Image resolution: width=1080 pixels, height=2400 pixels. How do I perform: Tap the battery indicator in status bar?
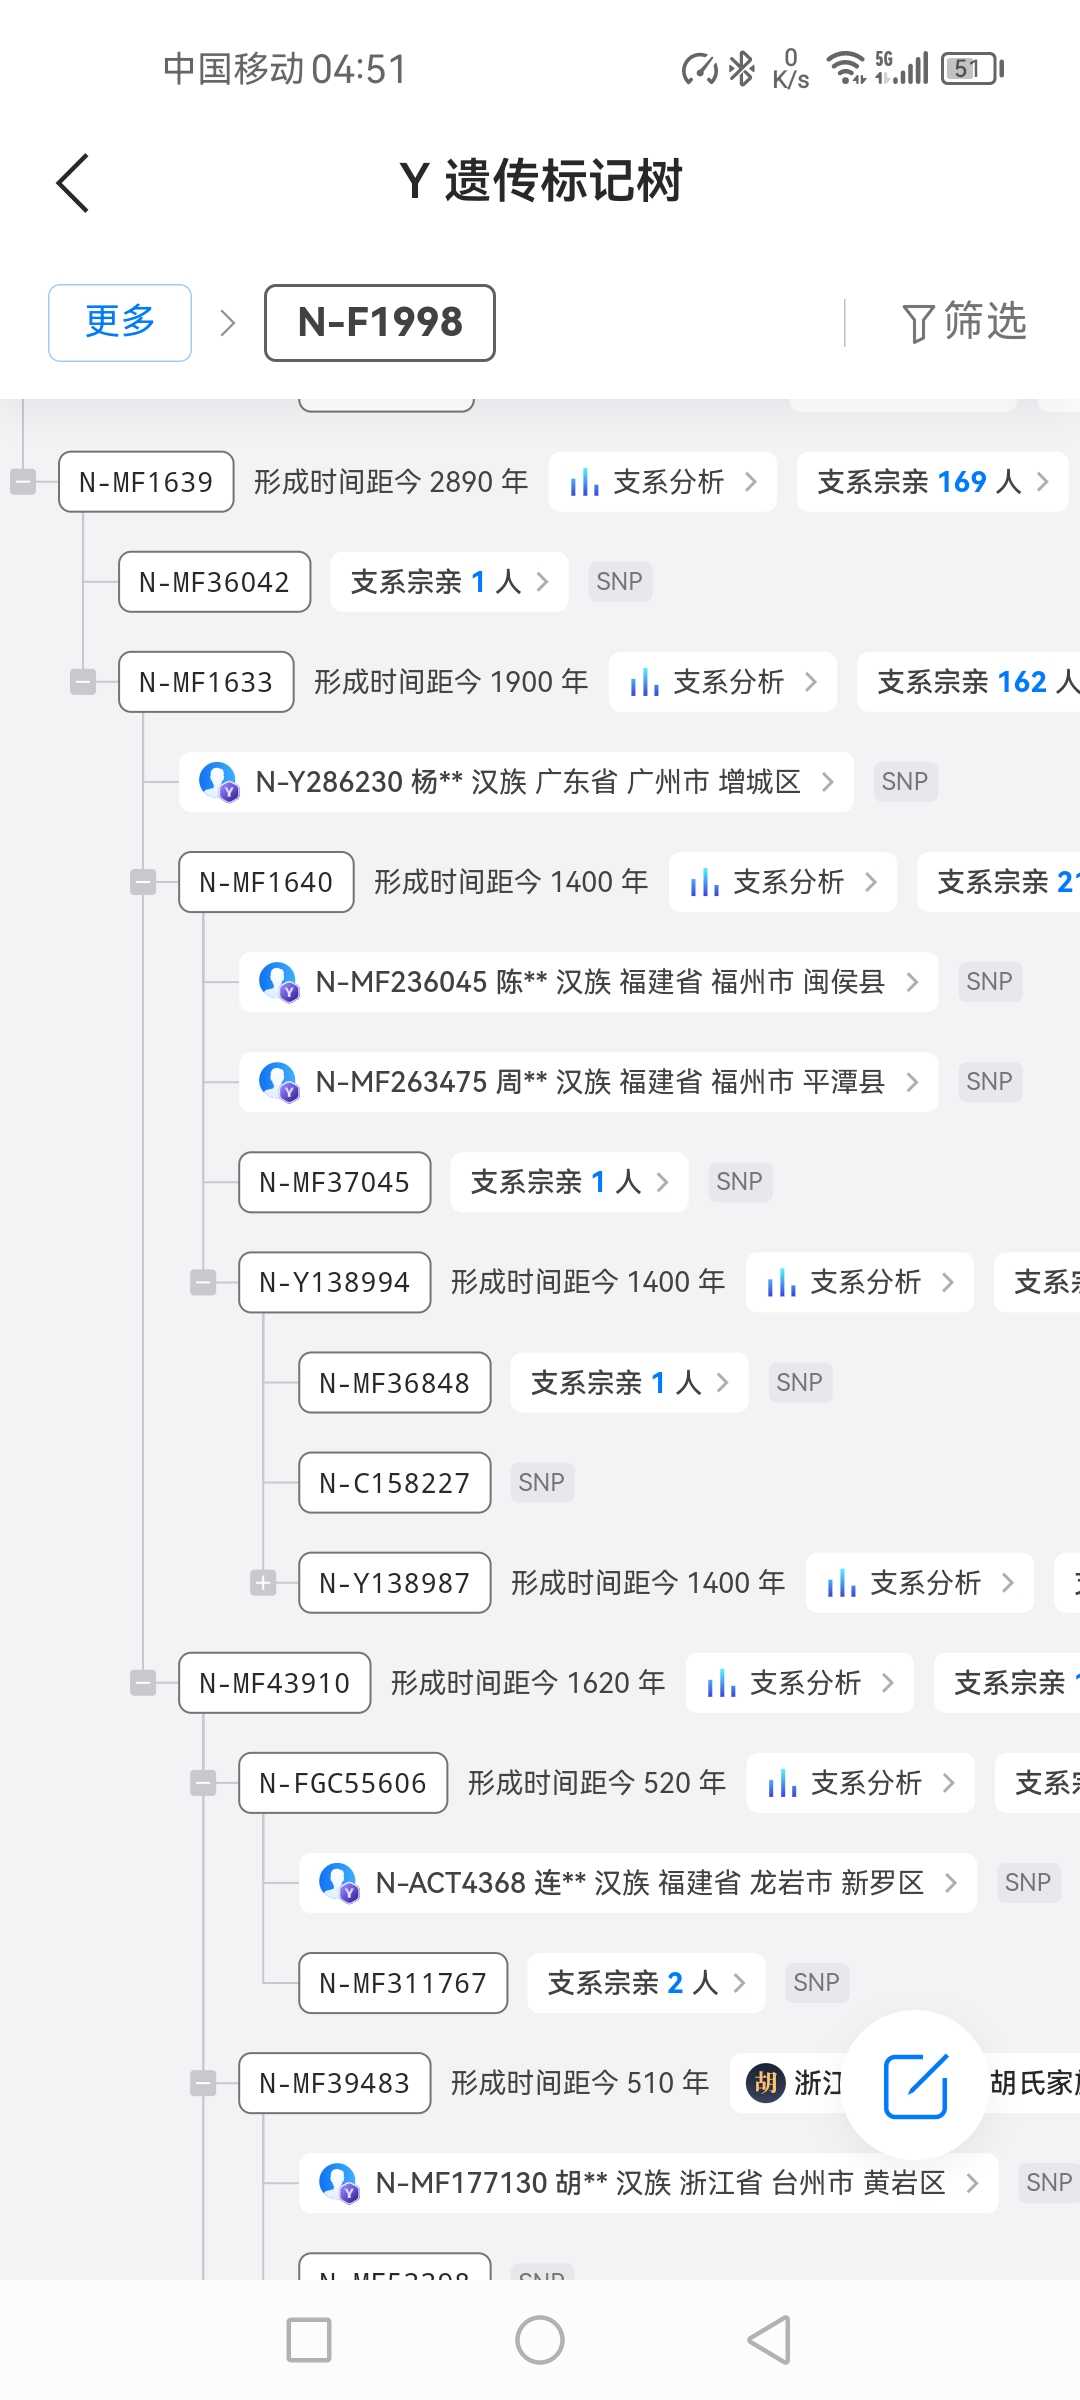(x=971, y=69)
